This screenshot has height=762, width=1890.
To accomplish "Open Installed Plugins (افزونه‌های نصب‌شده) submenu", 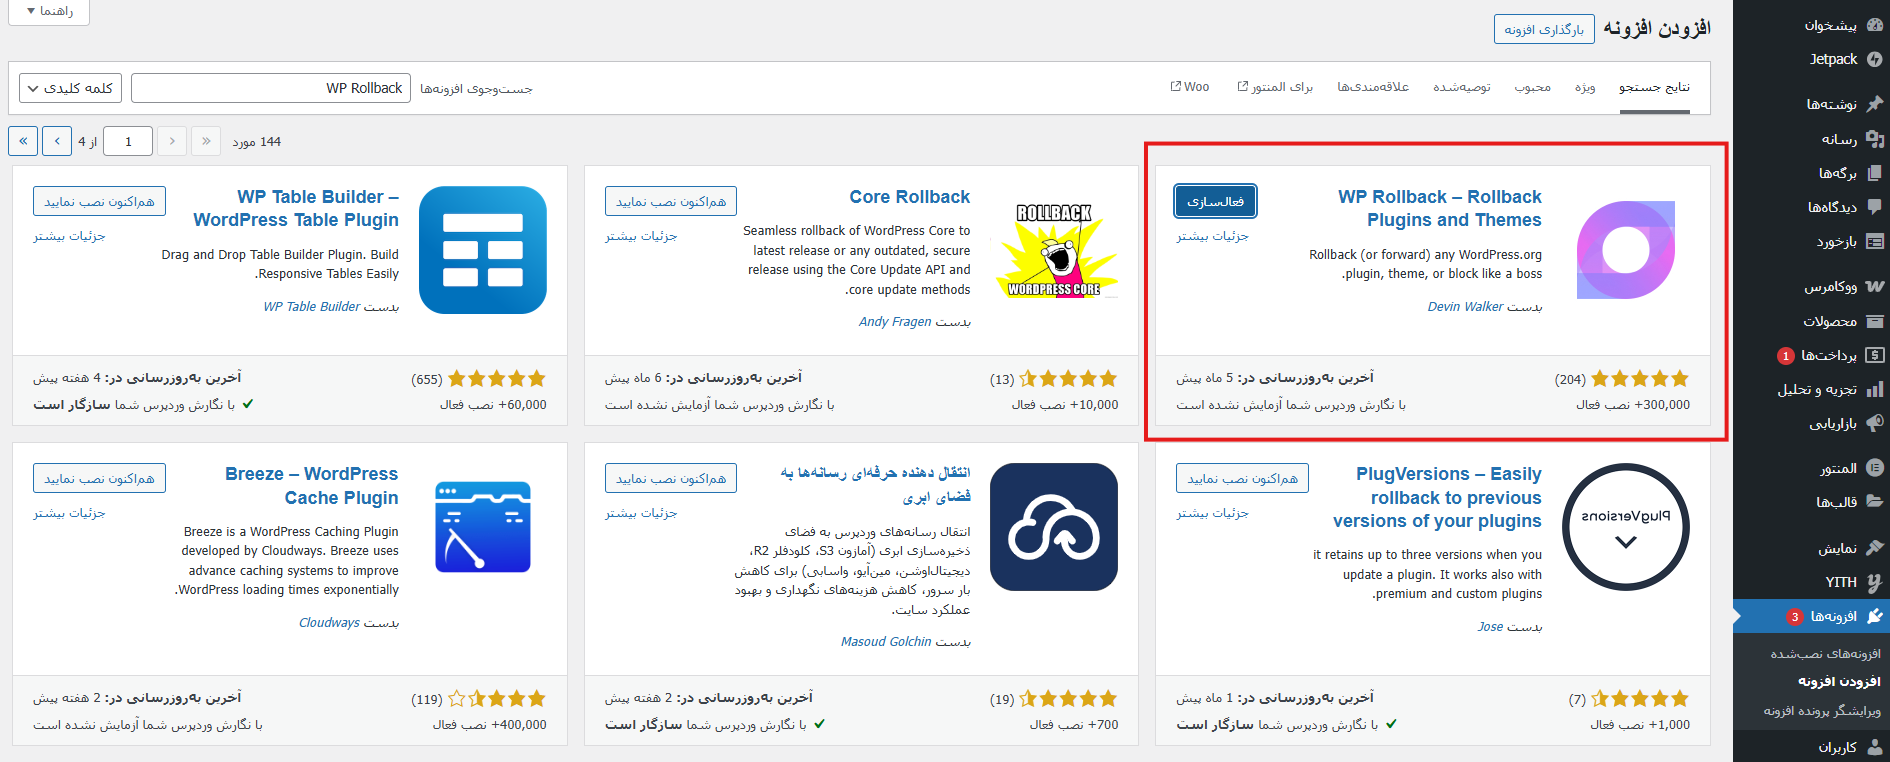I will pyautogui.click(x=1825, y=654).
